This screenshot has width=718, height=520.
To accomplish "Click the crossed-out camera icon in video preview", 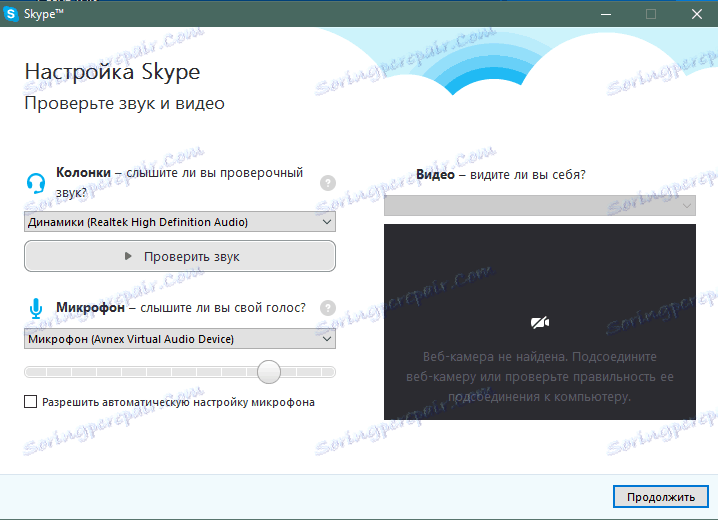I will pyautogui.click(x=540, y=323).
